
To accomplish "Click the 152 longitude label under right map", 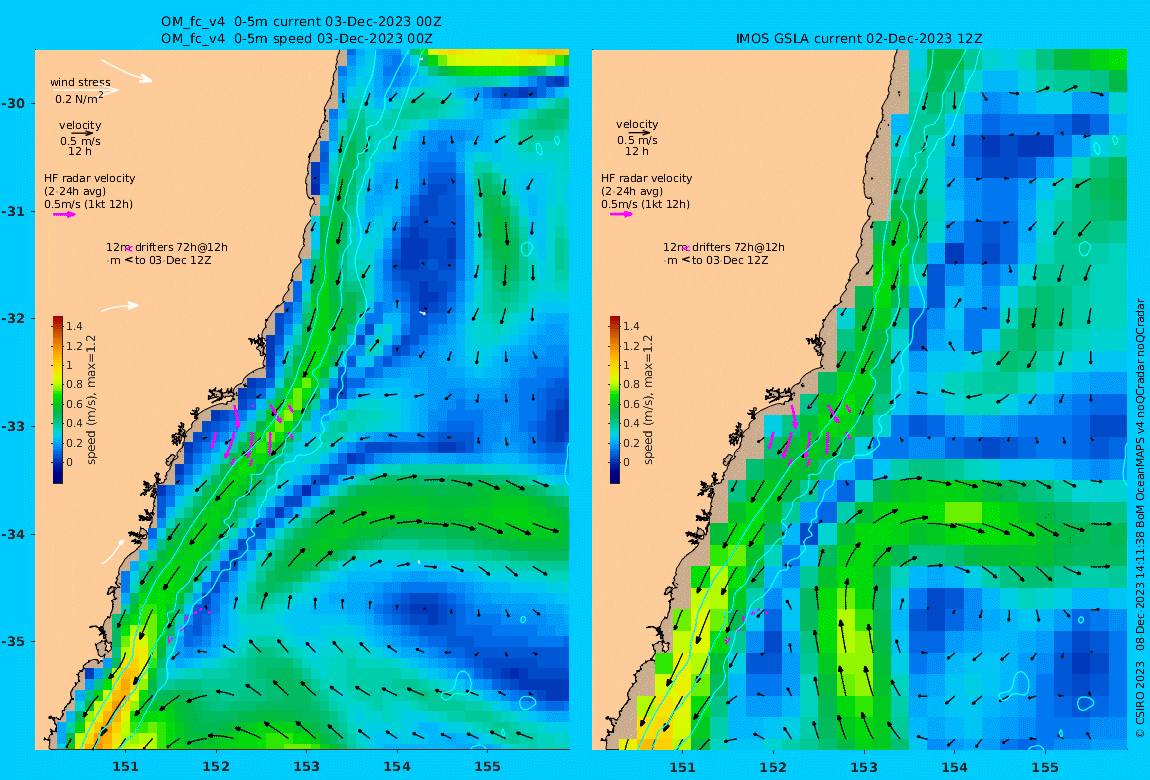I will (773, 767).
